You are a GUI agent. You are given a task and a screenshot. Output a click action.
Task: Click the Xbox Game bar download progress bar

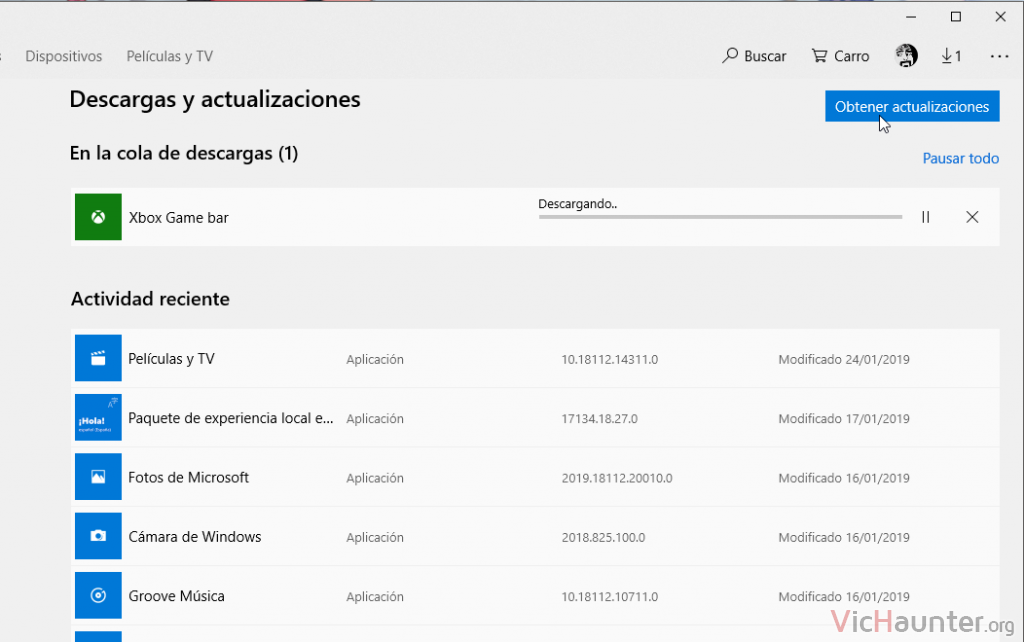(720, 217)
